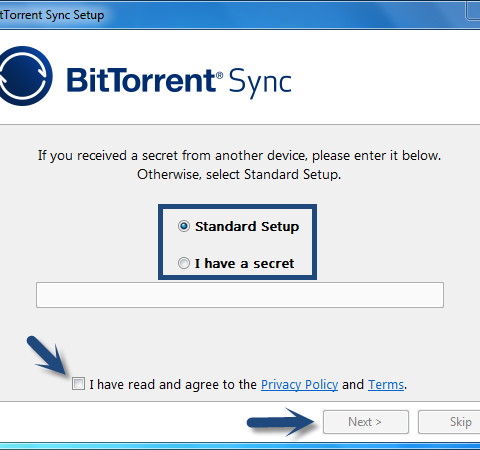The height and width of the screenshot is (450, 480).
Task: Click the word Sync in the header logo
Action: tap(260, 83)
